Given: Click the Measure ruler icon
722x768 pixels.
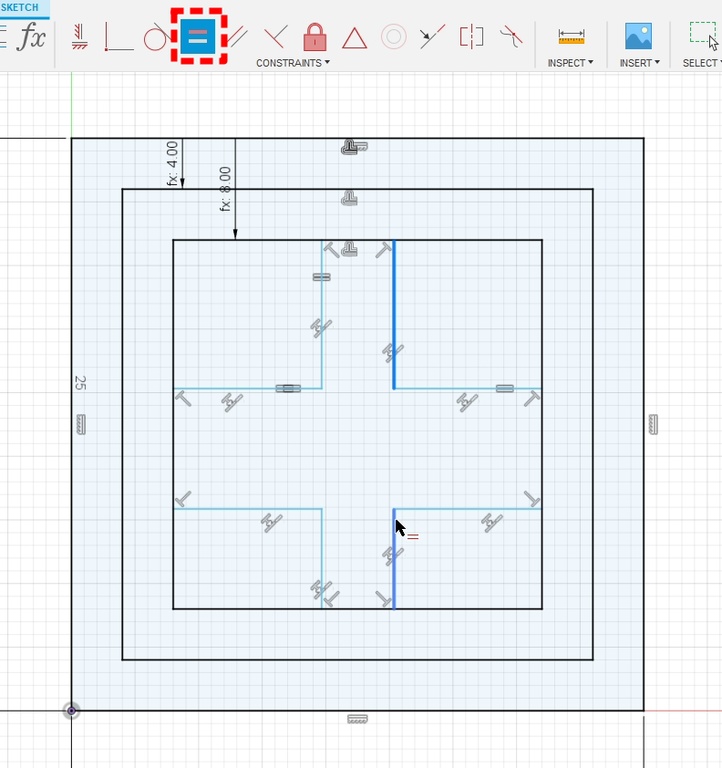Looking at the screenshot, I should (571, 37).
